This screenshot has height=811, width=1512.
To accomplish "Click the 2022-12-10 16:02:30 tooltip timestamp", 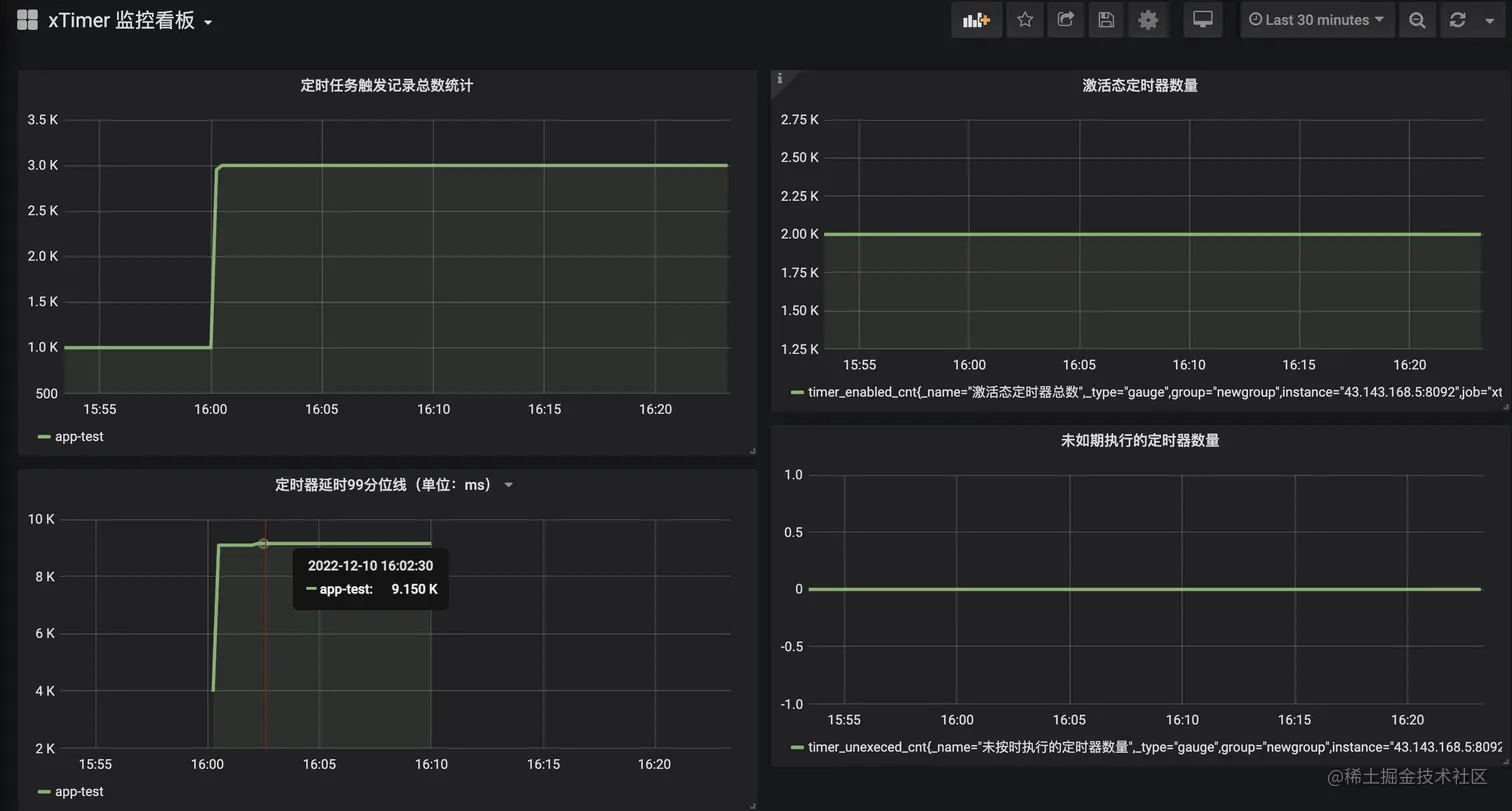I will [370, 566].
